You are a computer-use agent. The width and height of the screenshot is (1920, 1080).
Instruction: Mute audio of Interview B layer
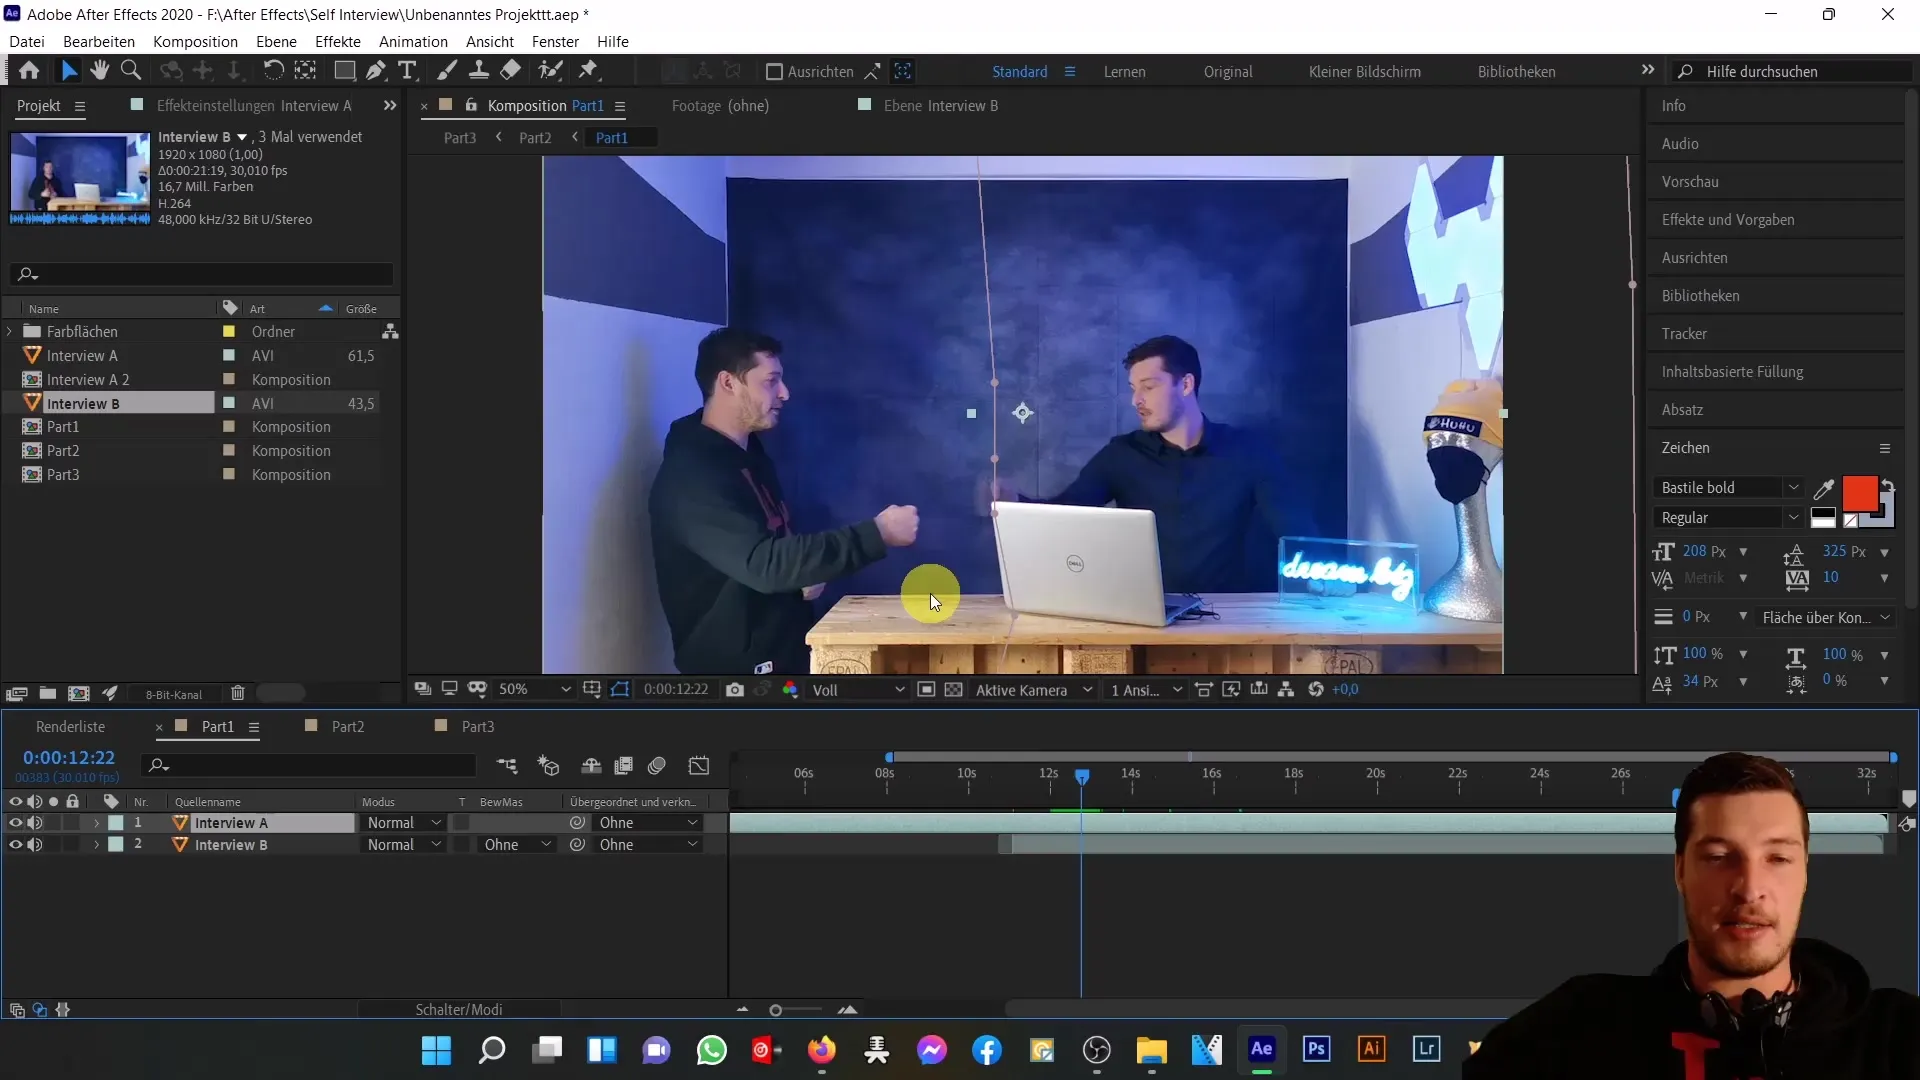35,845
